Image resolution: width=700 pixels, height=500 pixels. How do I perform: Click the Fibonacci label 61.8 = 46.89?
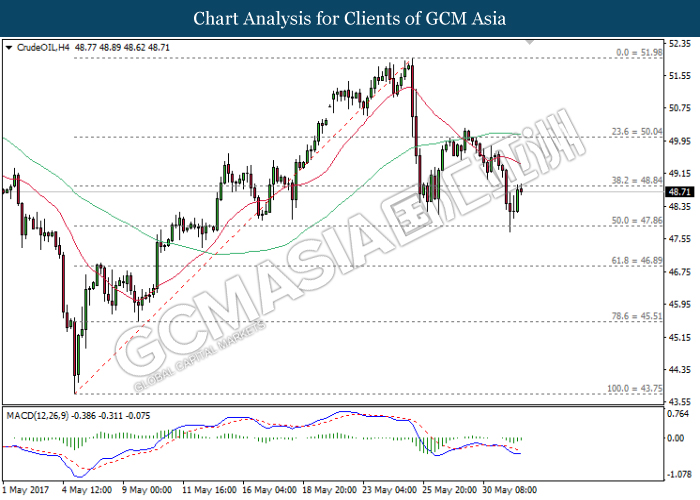point(637,260)
